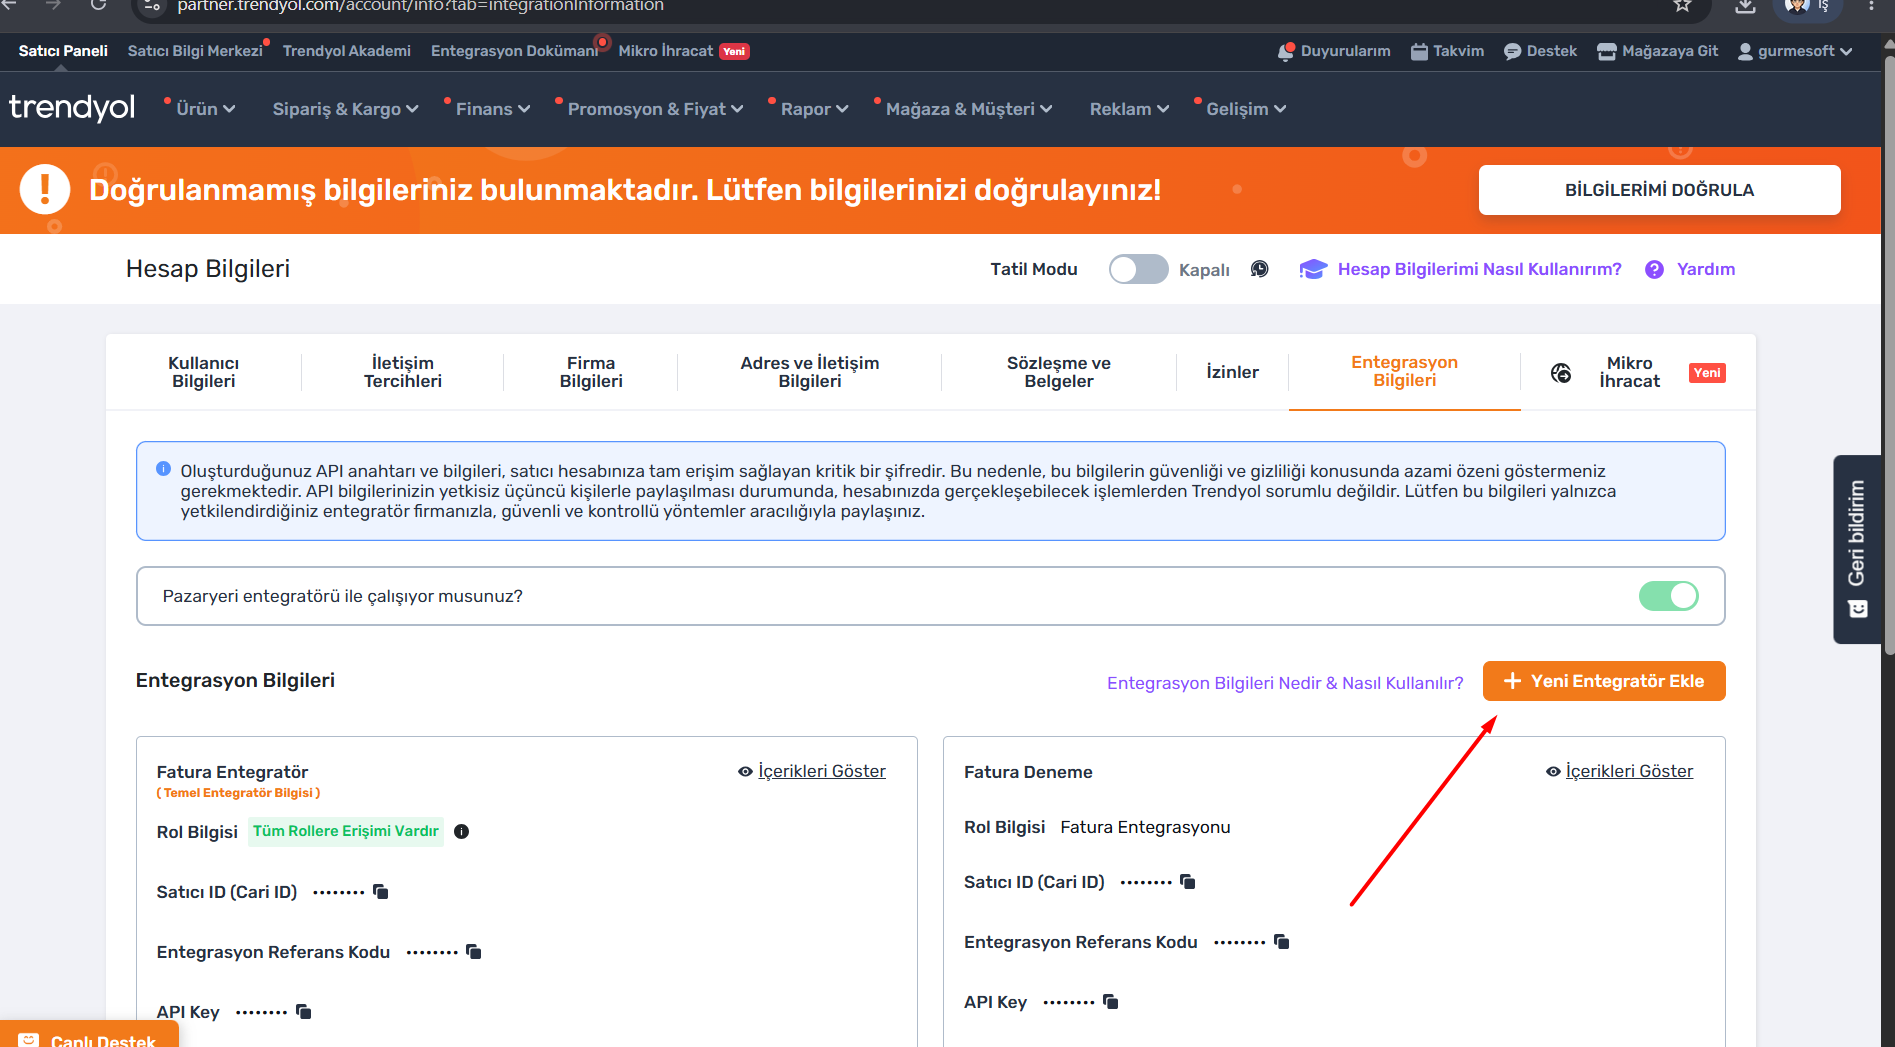Open browser downloads icon

[x=1745, y=5]
